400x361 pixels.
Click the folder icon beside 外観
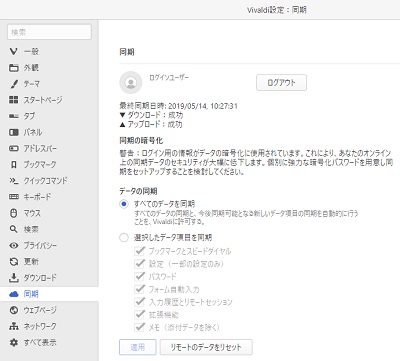14,68
